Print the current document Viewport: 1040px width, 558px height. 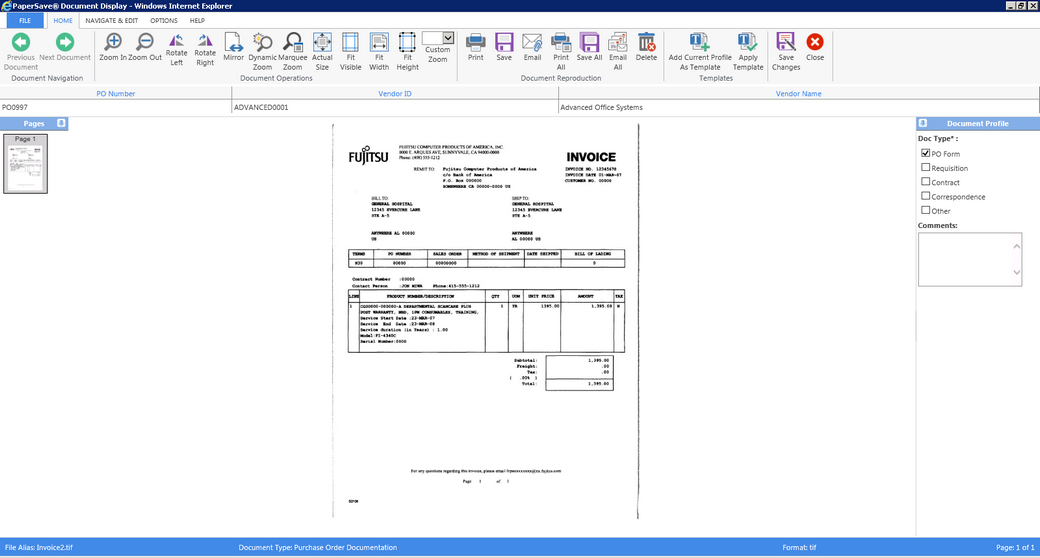476,42
